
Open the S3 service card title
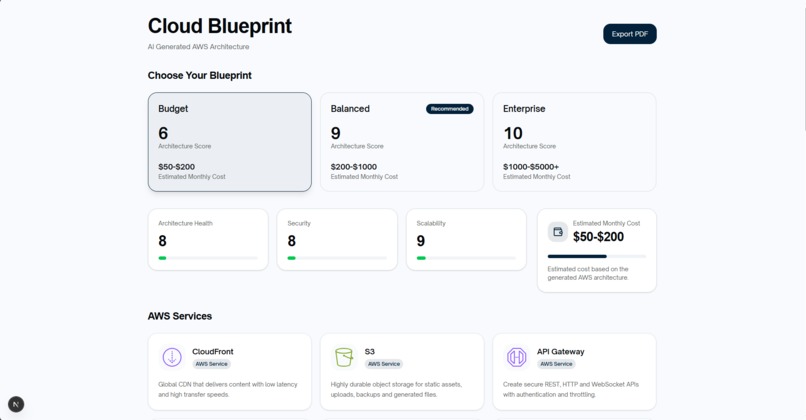(370, 352)
